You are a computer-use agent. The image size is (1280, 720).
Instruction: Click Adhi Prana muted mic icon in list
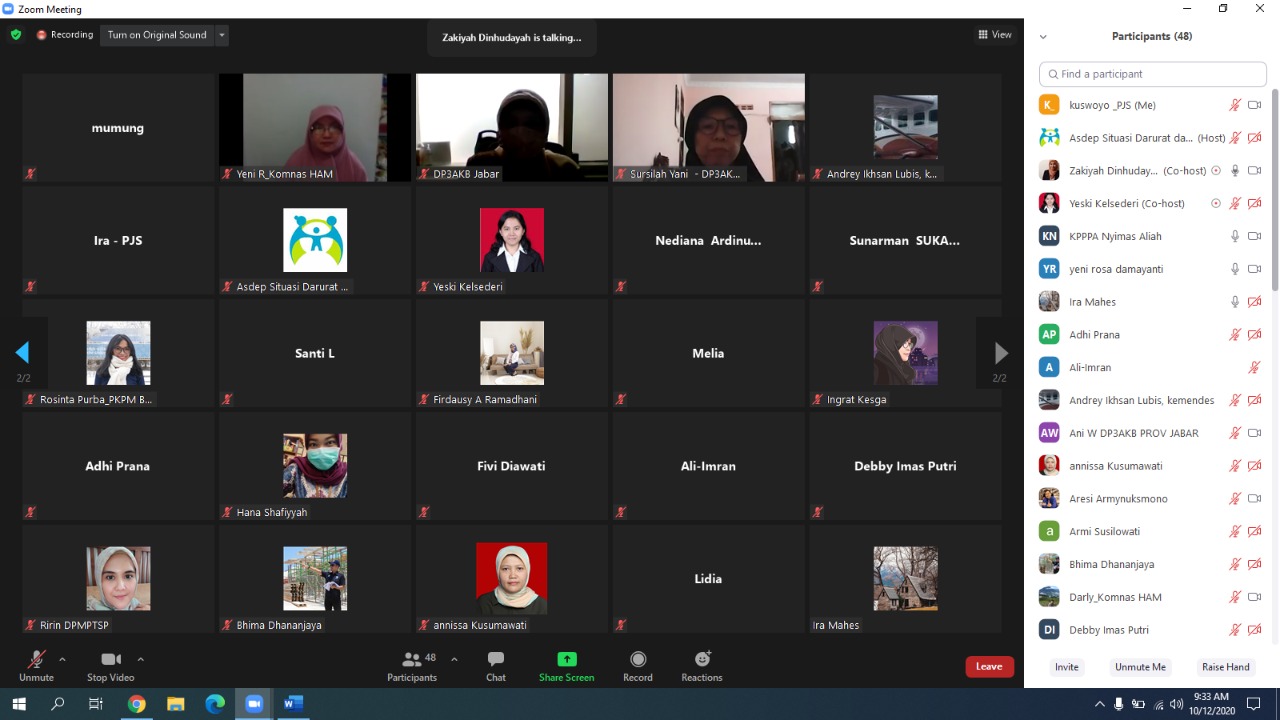click(1235, 335)
